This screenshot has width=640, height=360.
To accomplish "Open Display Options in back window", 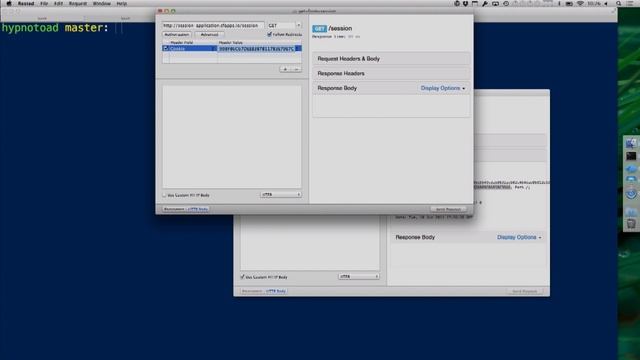I will (x=519, y=237).
